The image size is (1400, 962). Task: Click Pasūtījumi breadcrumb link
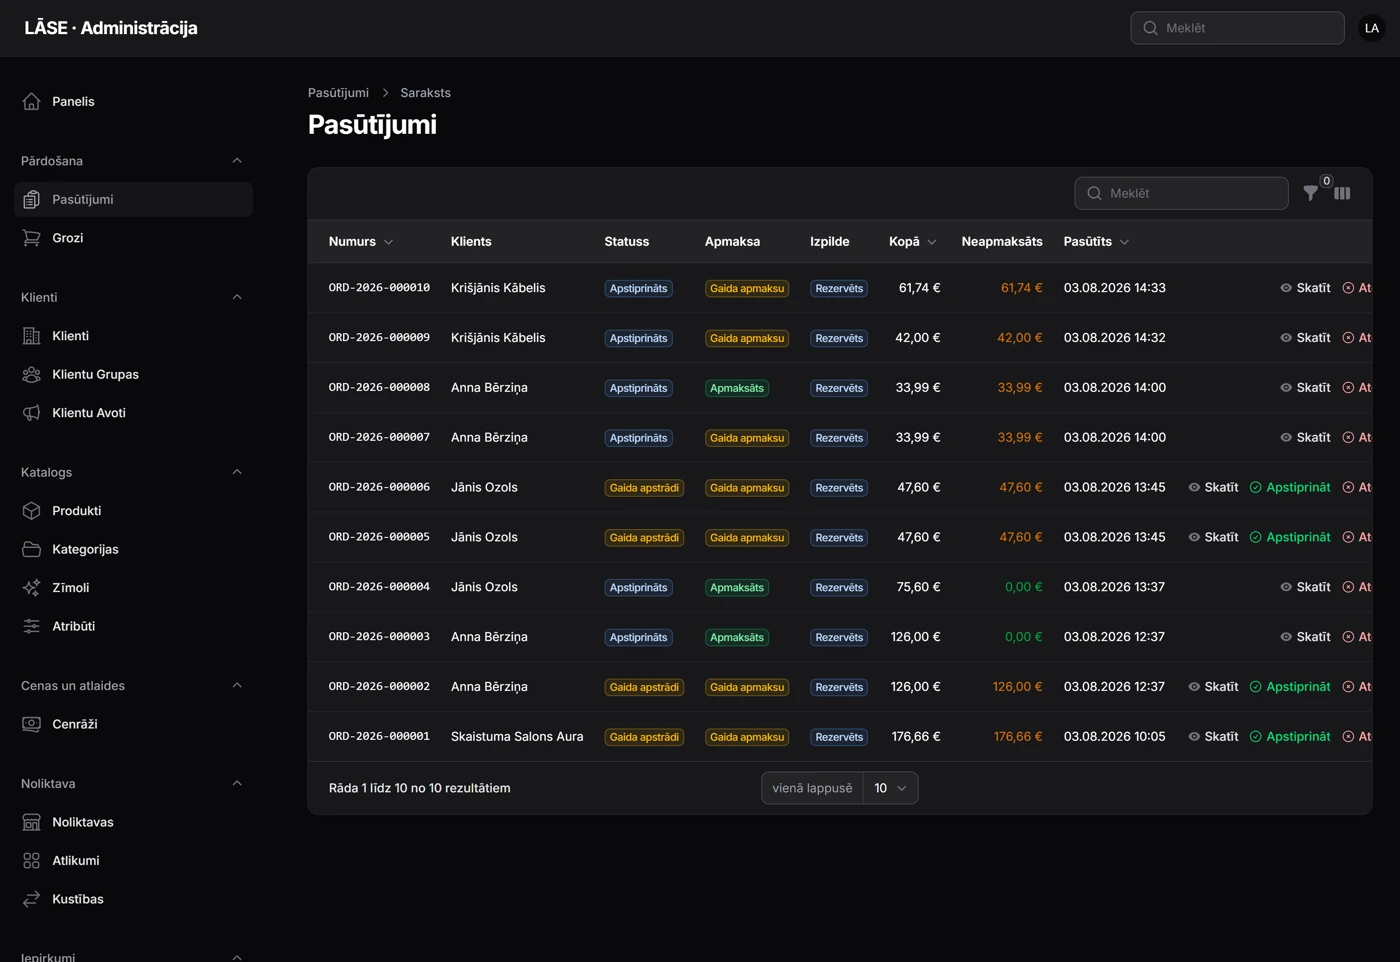(338, 93)
